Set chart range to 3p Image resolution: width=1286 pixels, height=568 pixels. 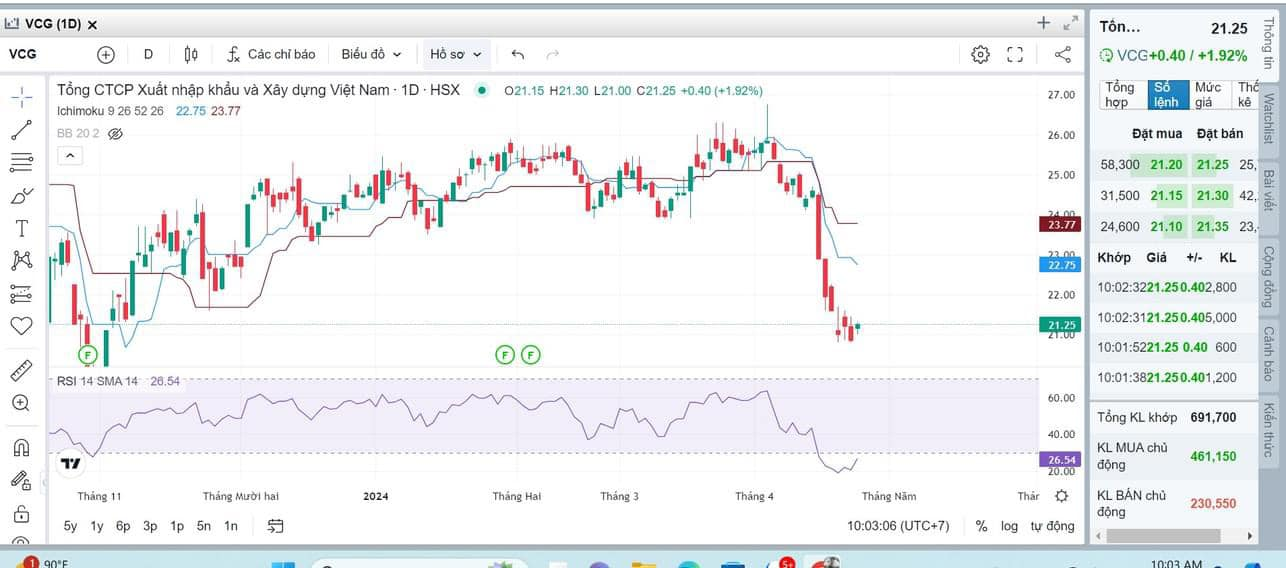[150, 525]
